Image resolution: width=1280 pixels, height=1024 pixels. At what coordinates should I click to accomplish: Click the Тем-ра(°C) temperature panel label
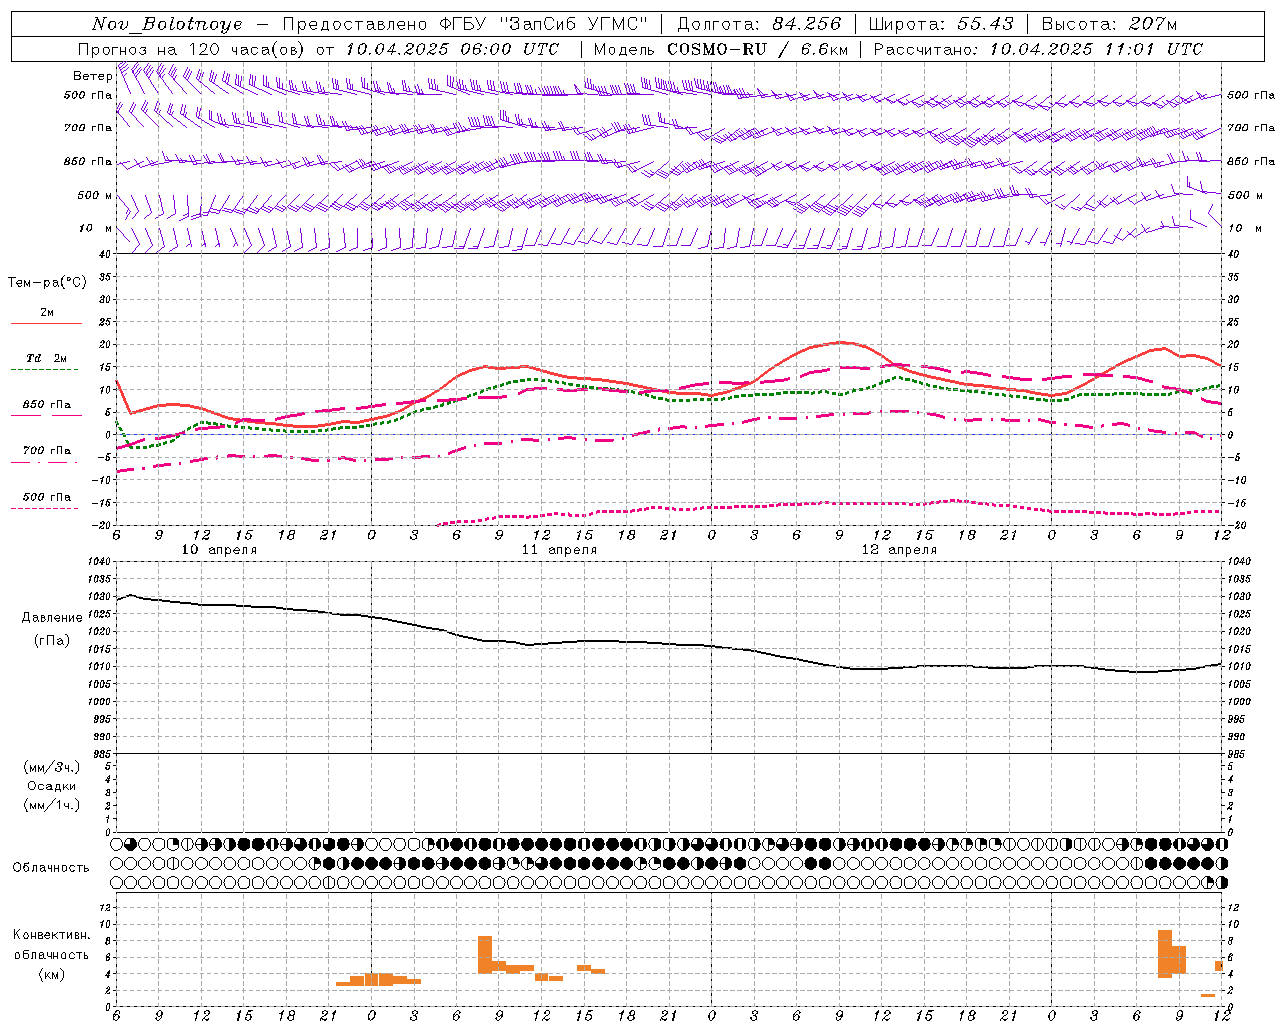point(47,283)
